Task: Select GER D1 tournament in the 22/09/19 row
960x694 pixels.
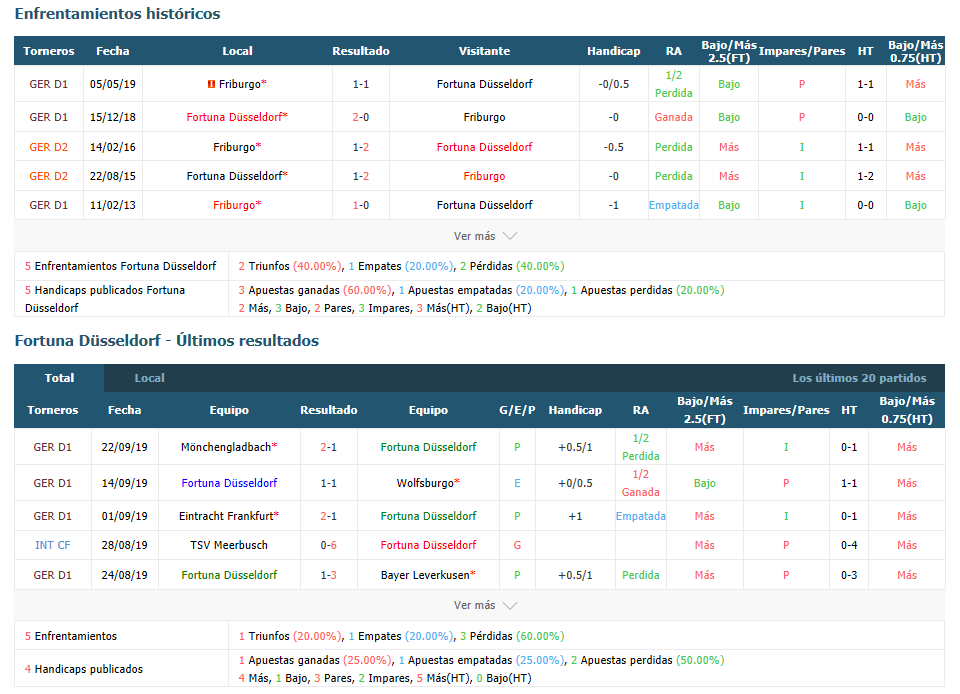Action: (x=53, y=447)
